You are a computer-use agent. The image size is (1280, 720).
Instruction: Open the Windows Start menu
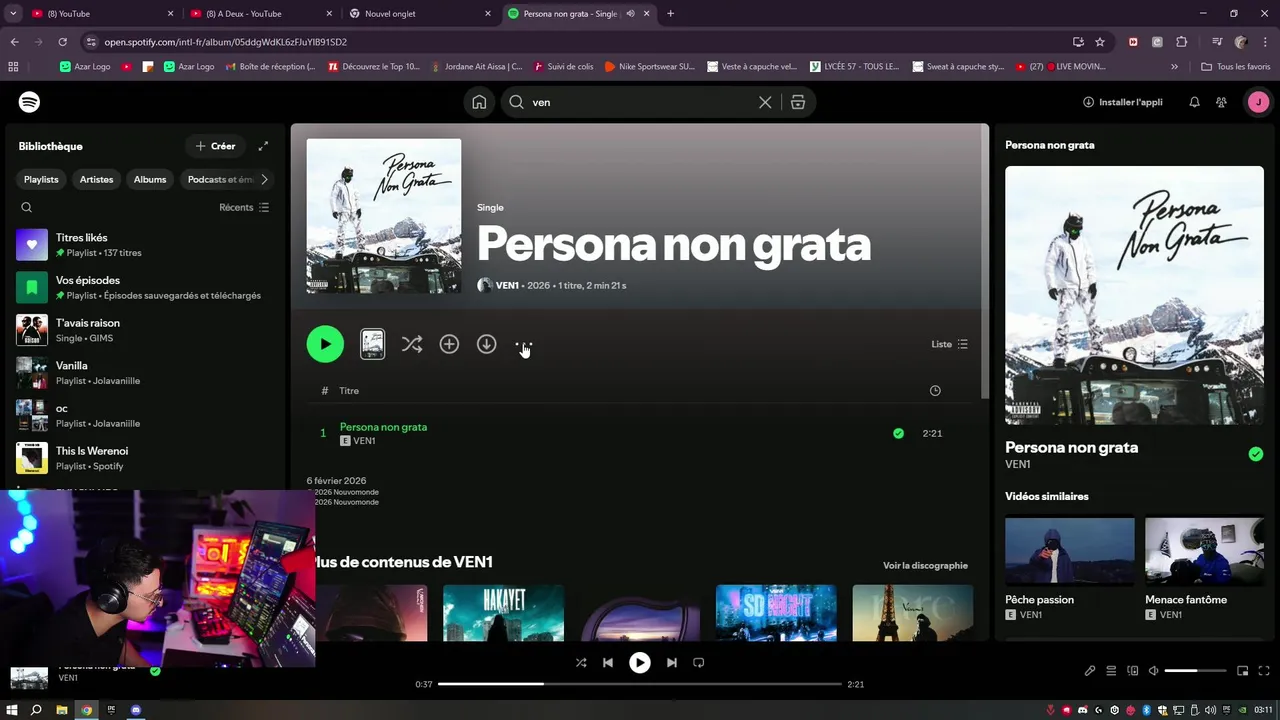coord(13,710)
